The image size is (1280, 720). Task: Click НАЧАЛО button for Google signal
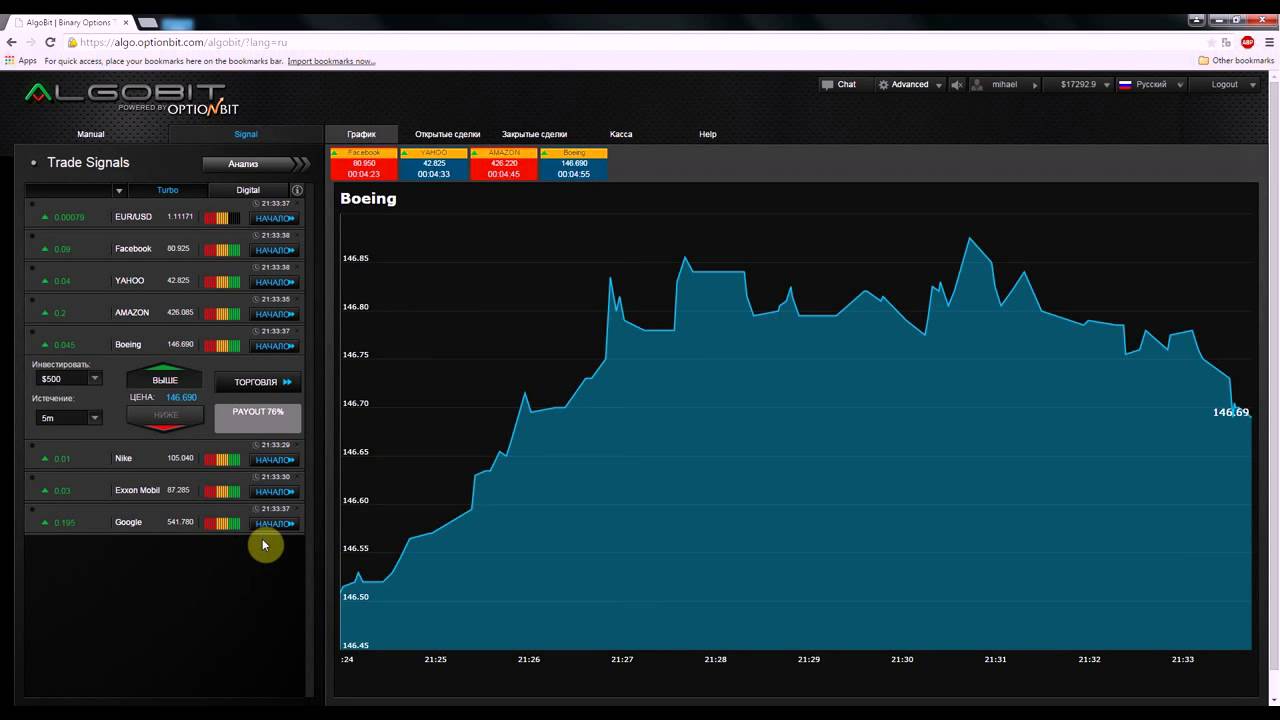tap(274, 524)
